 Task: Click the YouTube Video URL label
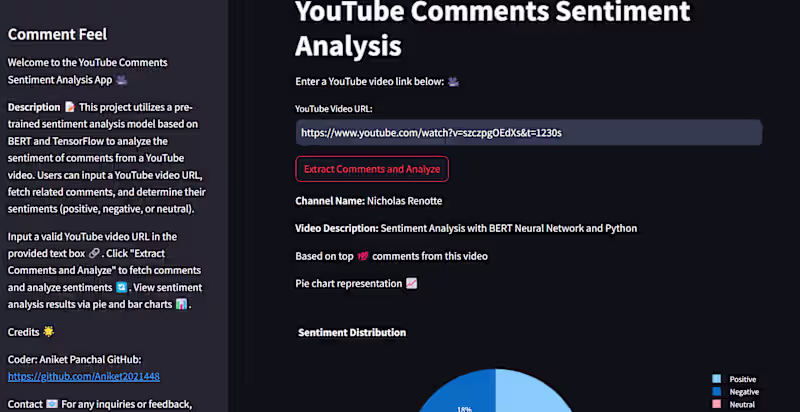coord(334,109)
